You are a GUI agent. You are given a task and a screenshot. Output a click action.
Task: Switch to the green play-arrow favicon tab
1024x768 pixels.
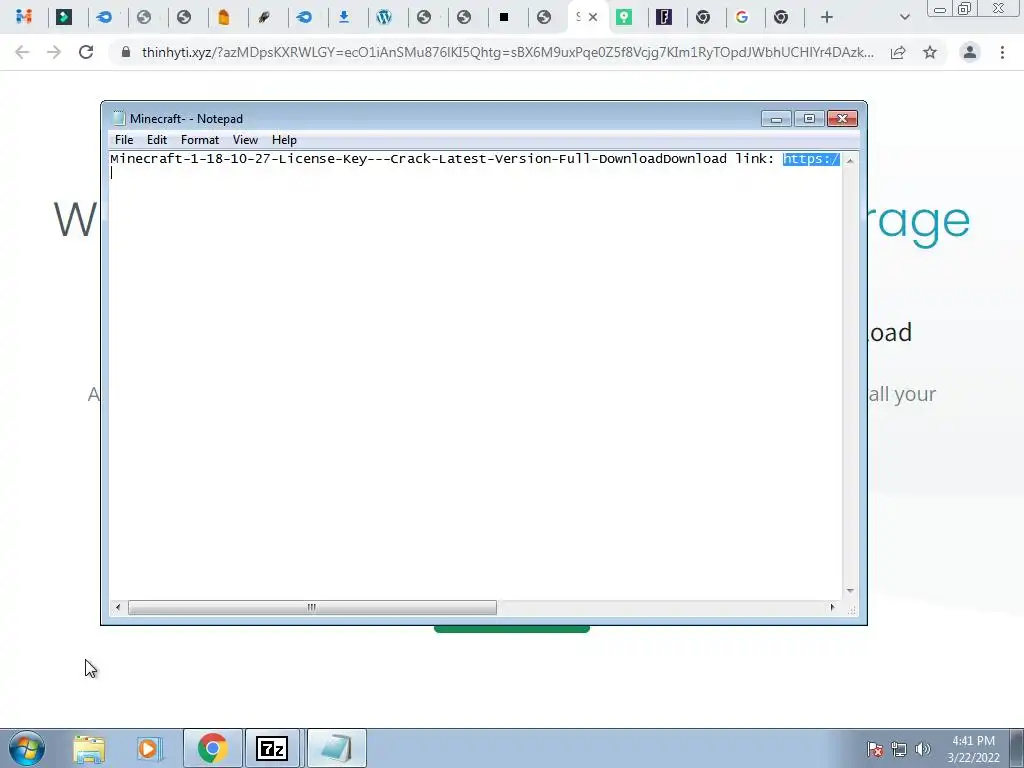click(x=64, y=17)
